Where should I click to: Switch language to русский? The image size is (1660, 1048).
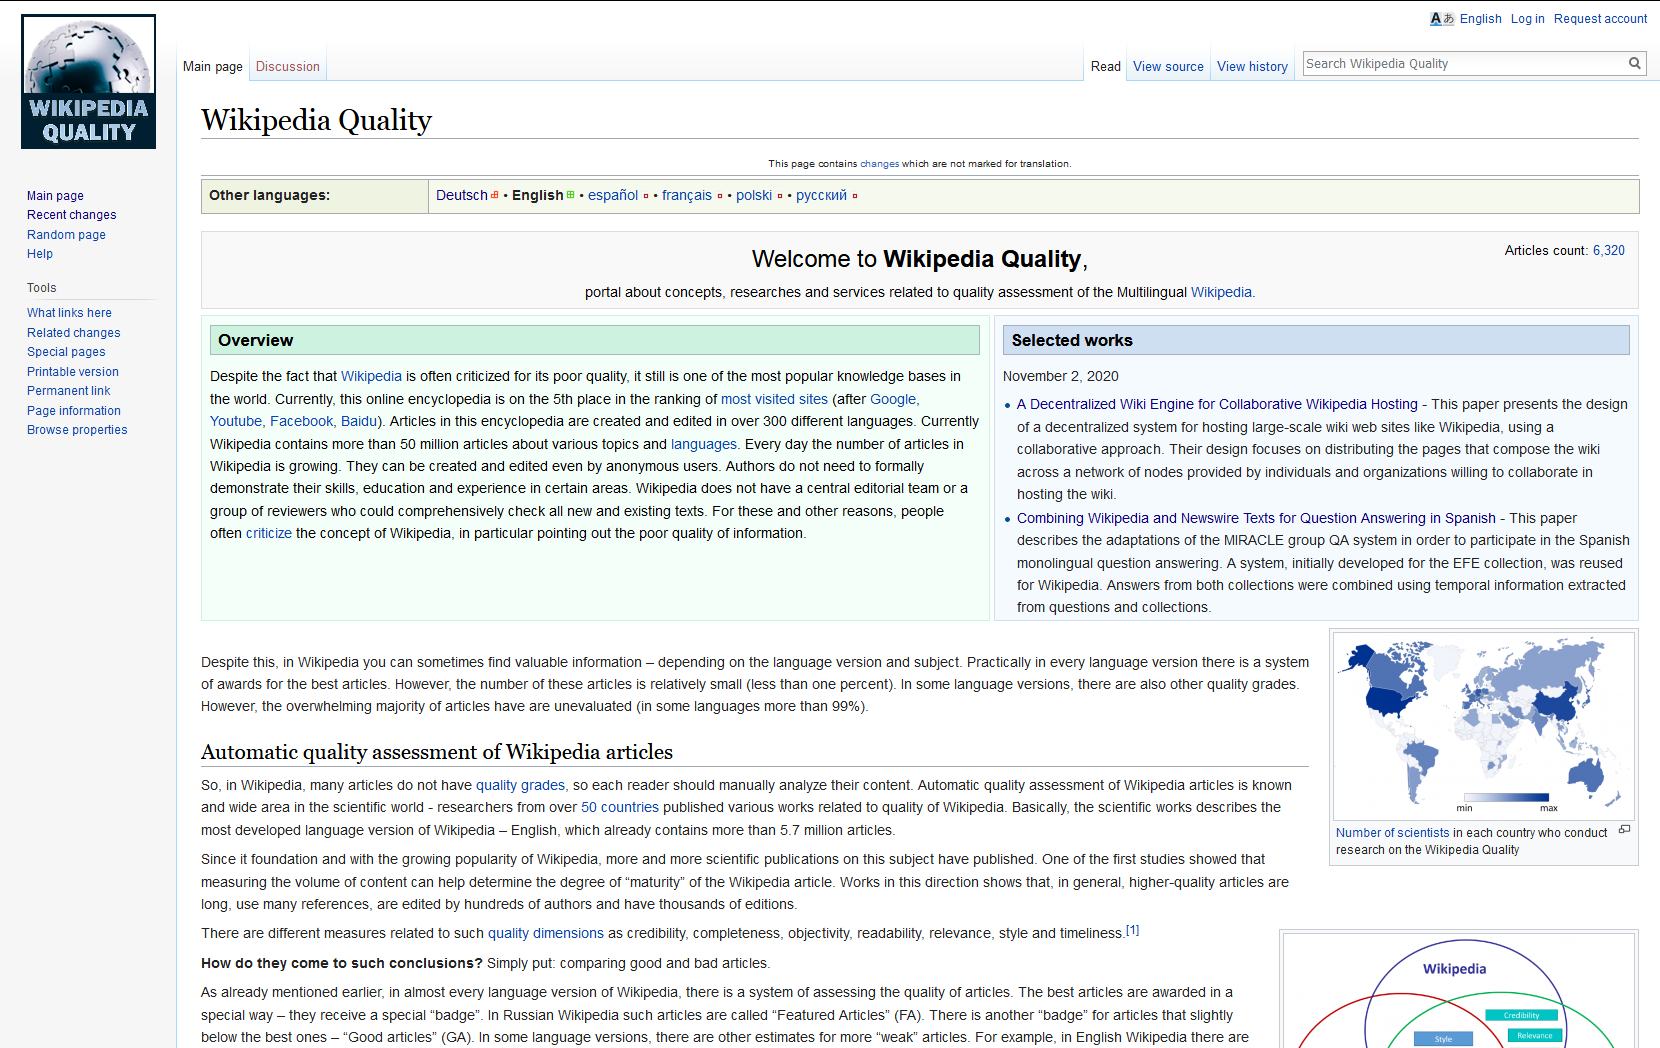(821, 196)
